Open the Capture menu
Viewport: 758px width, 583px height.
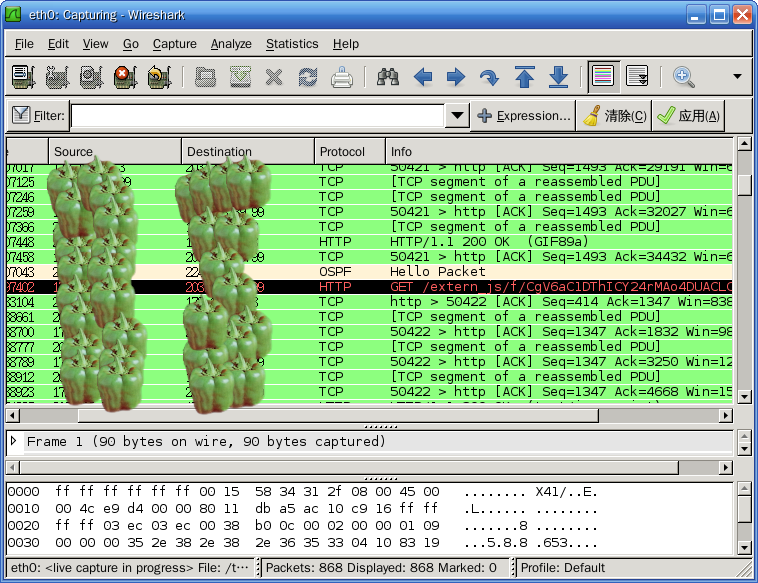(175, 44)
